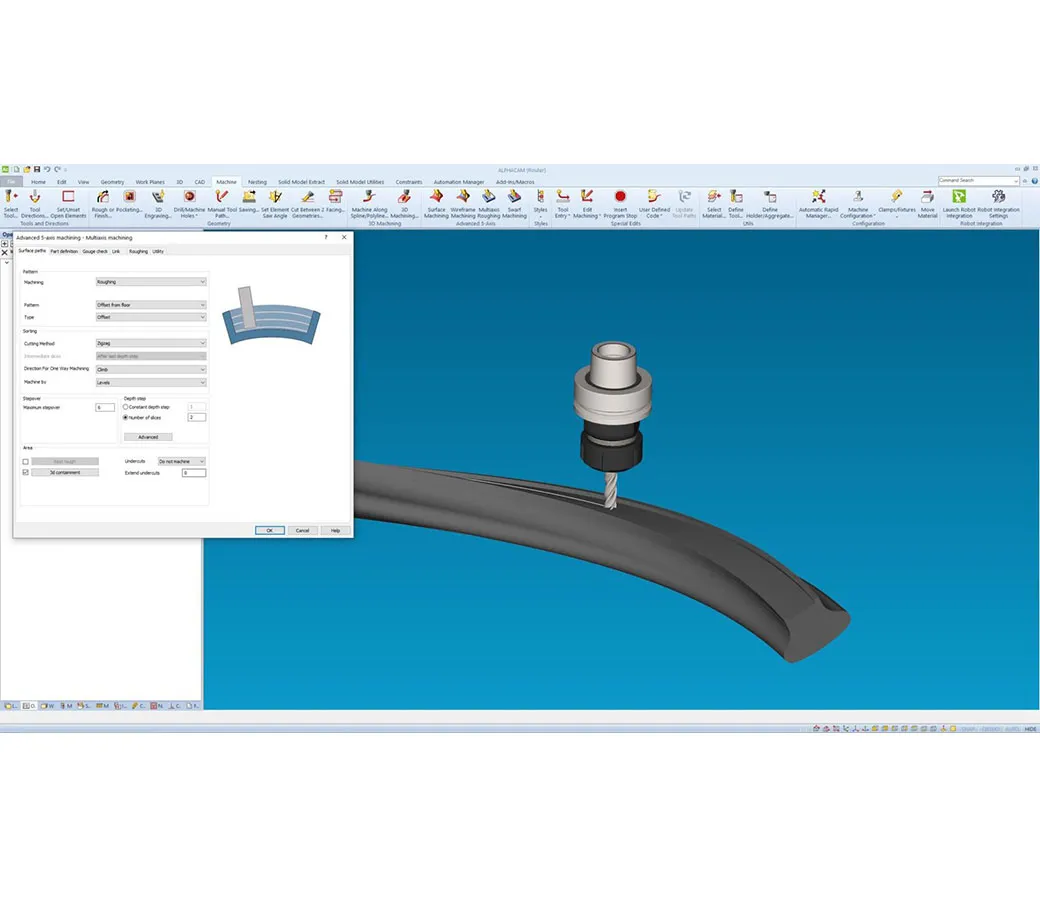
Task: Open the Tool Entry menu
Action: click(562, 203)
